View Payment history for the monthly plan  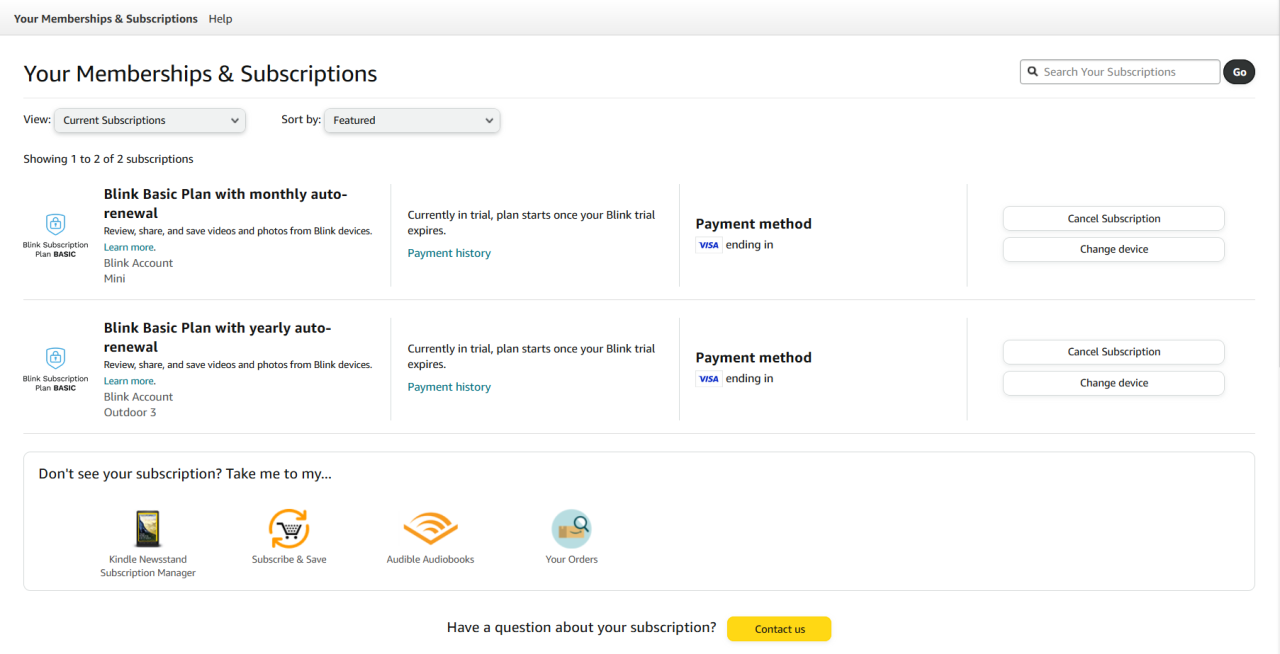click(x=449, y=252)
